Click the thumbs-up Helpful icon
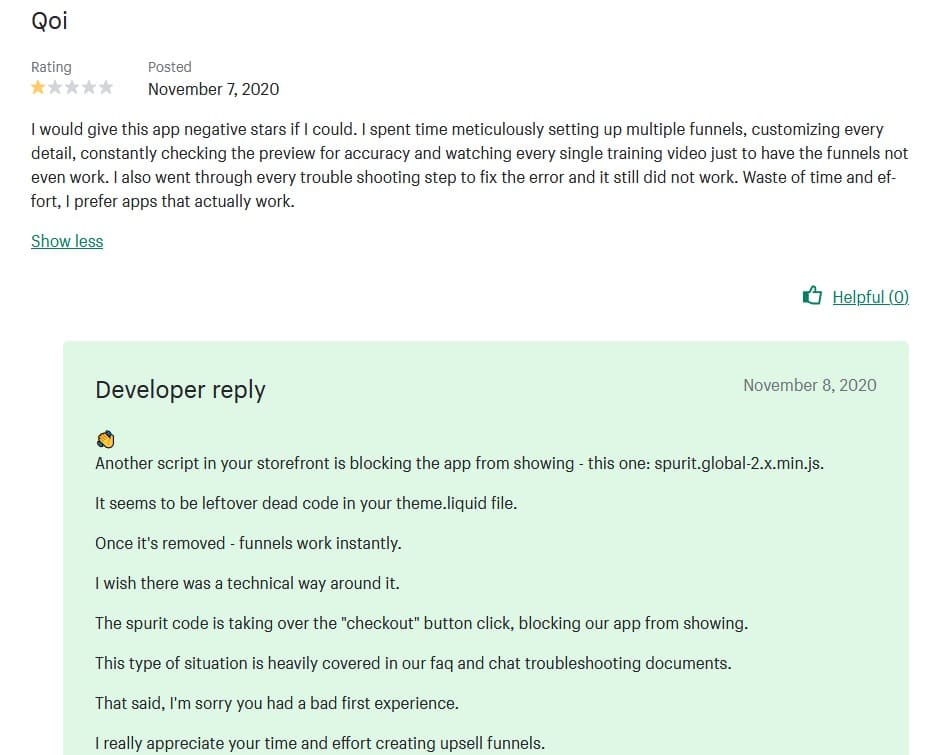The height and width of the screenshot is (755, 932). pos(812,296)
